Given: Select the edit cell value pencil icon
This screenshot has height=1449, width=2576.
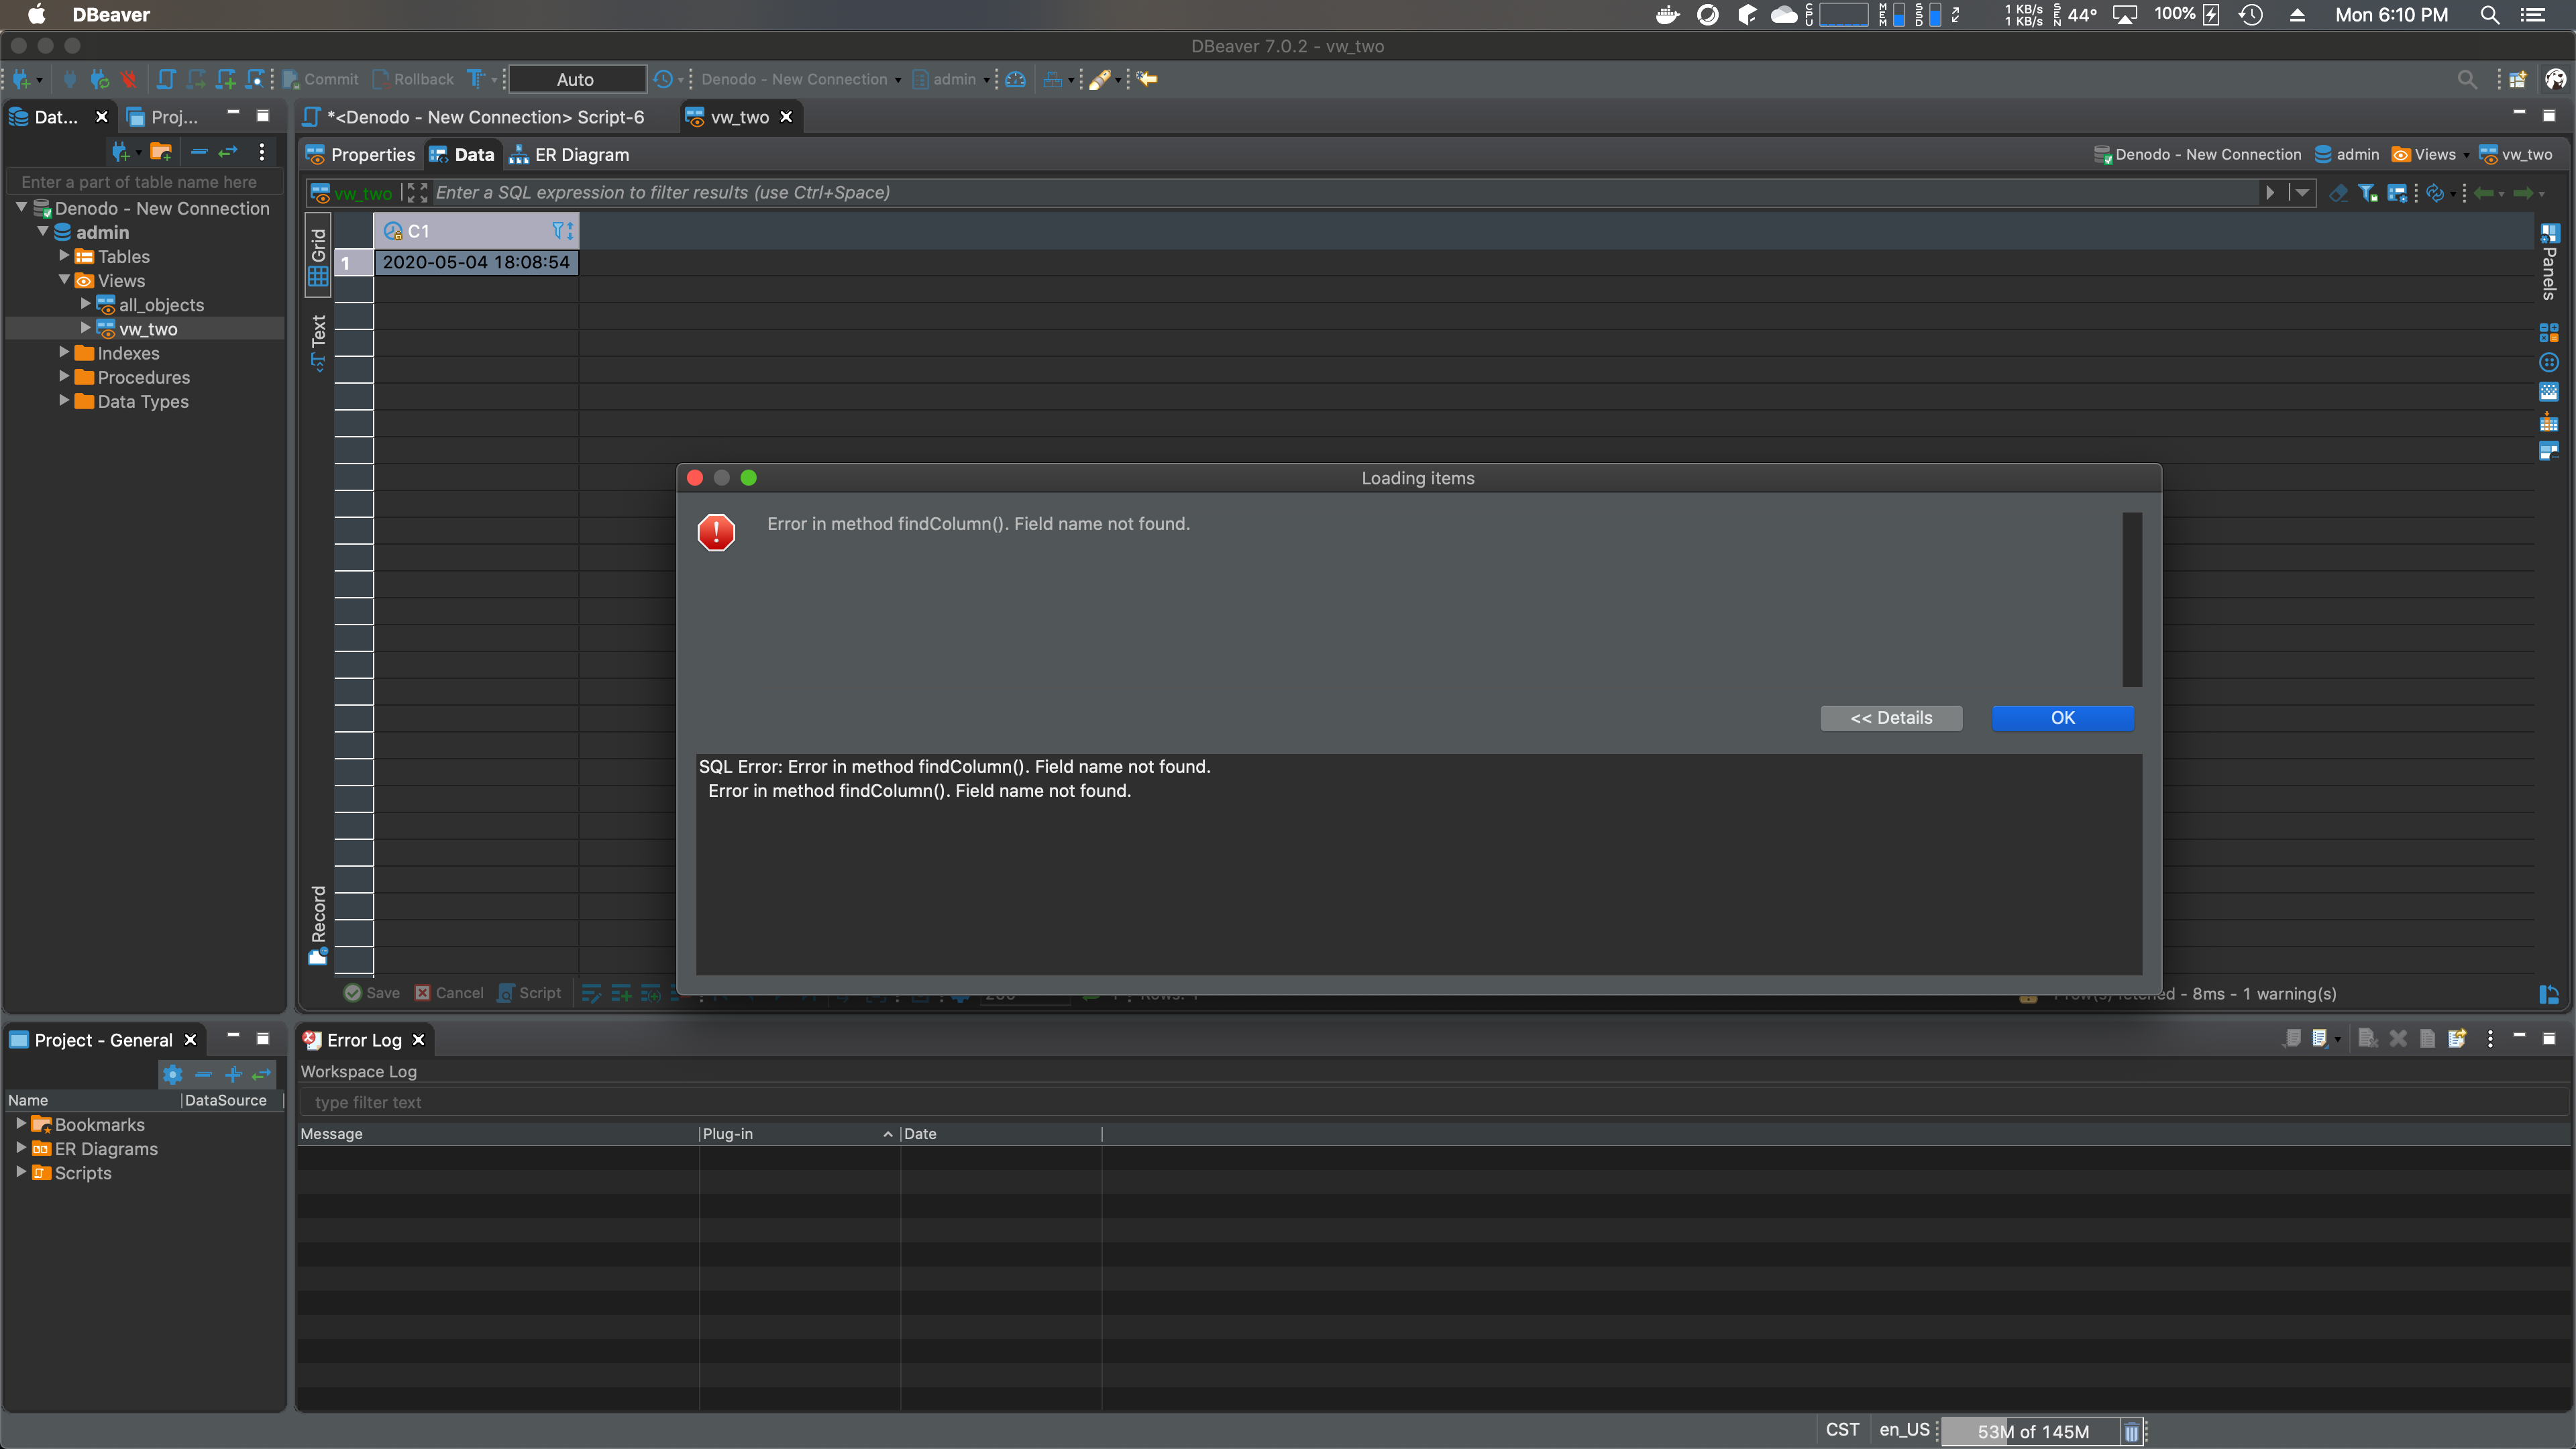Looking at the screenshot, I should tap(1101, 79).
